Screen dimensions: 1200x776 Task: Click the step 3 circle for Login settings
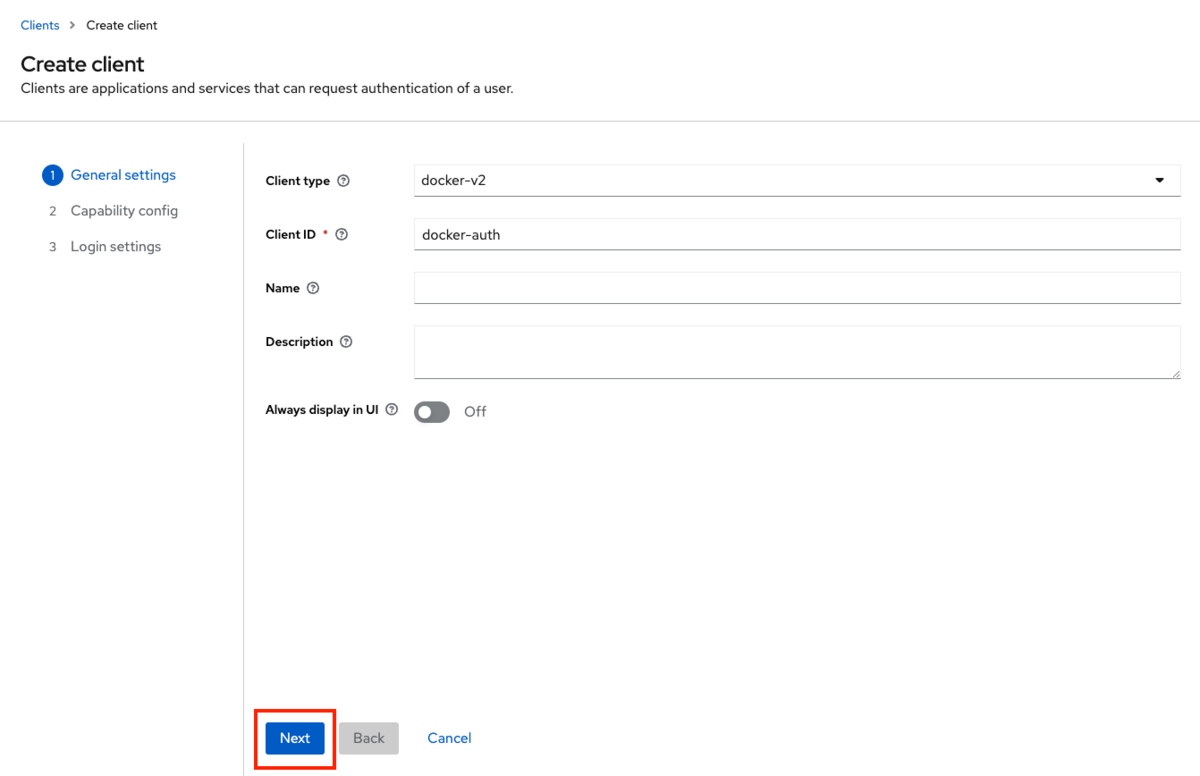[x=52, y=246]
